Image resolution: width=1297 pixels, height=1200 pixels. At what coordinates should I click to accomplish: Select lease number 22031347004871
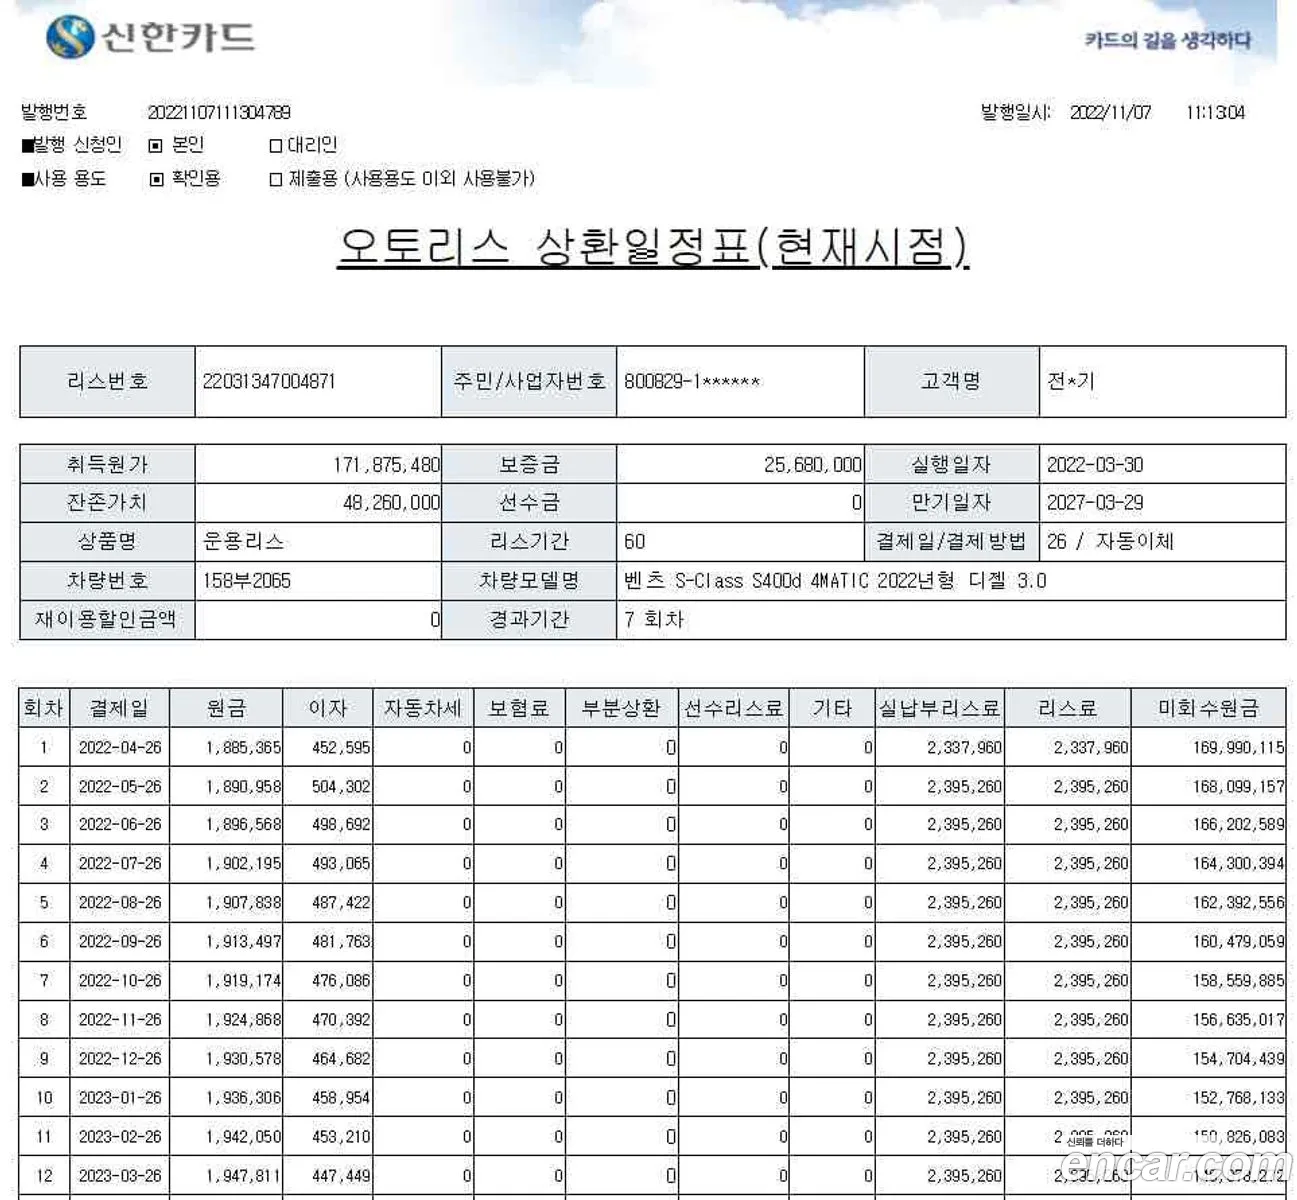click(x=269, y=381)
